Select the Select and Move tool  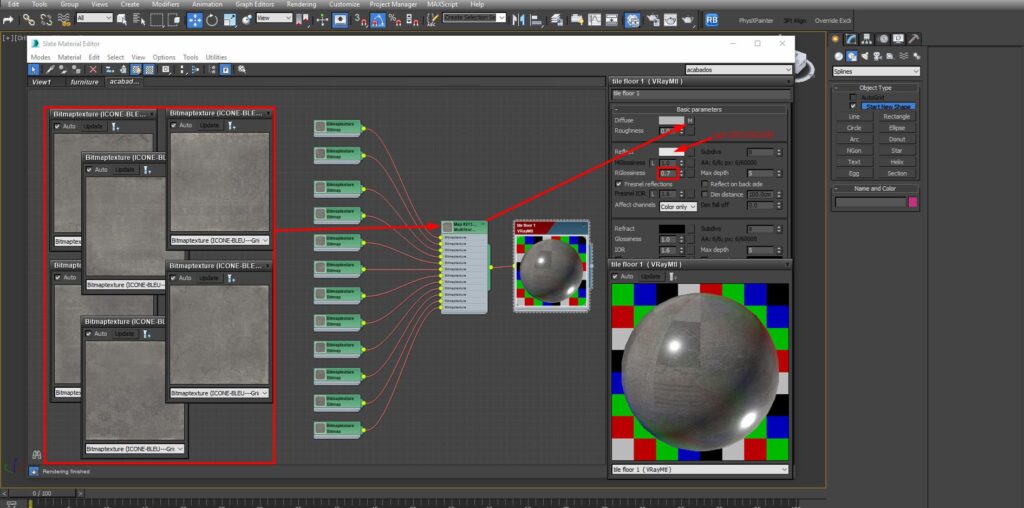pos(195,20)
